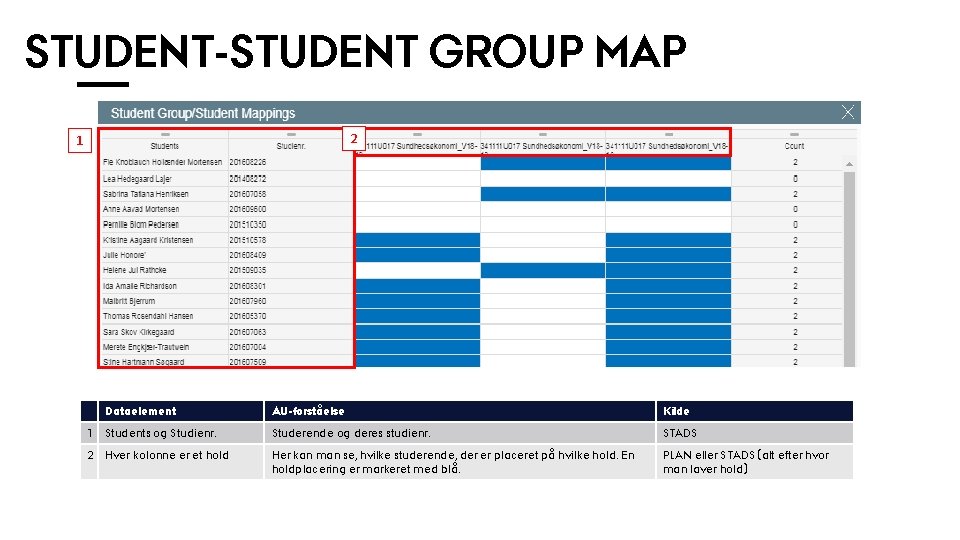Click student number 201607058
The height and width of the screenshot is (540, 960).
tap(247, 194)
